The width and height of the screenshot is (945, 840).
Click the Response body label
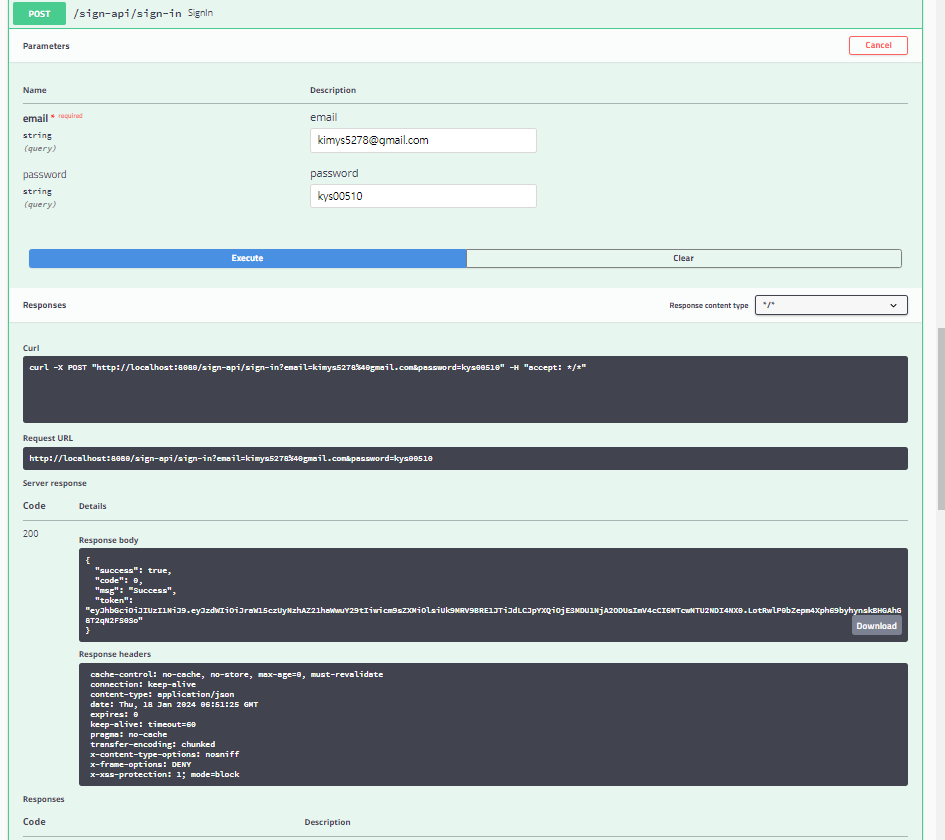(x=108, y=541)
